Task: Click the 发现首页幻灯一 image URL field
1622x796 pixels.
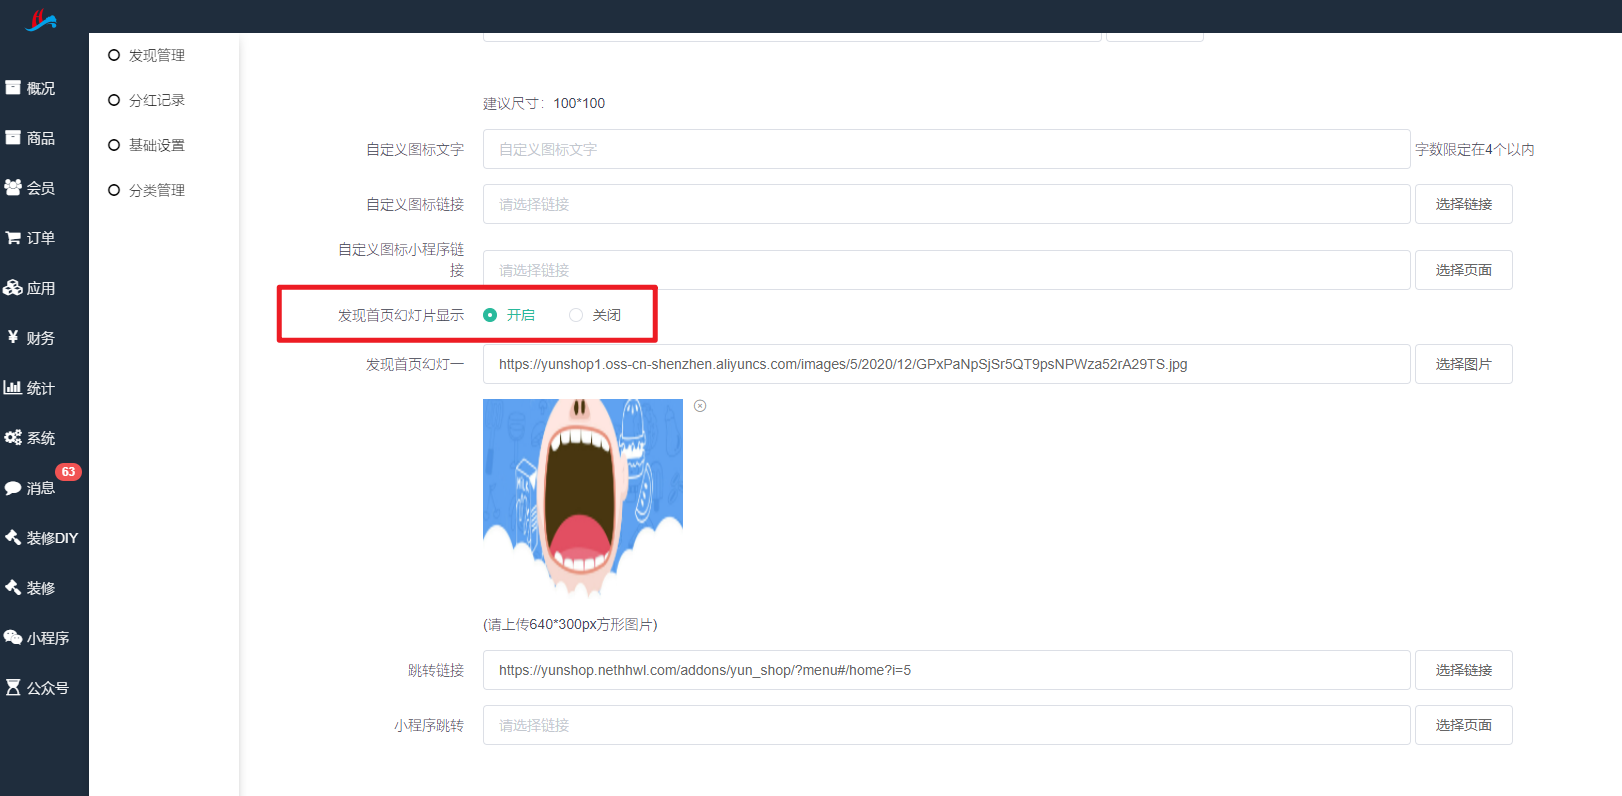Action: pos(946,364)
